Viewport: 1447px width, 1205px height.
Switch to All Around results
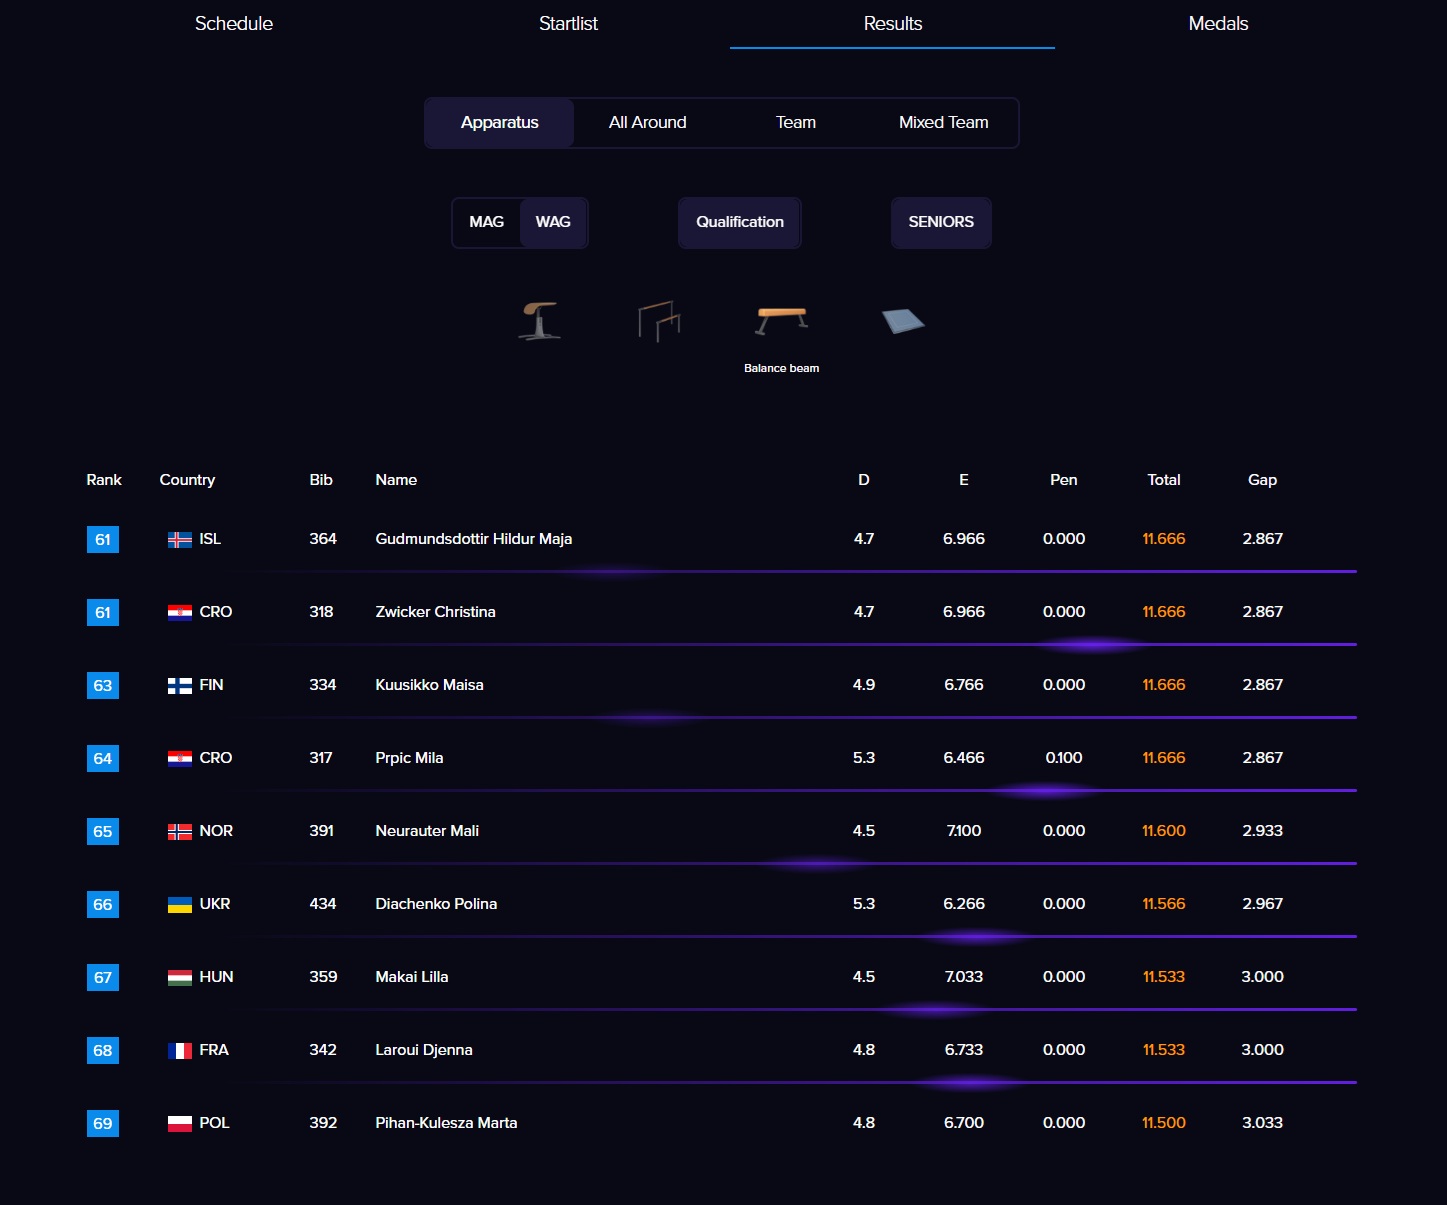647,123
